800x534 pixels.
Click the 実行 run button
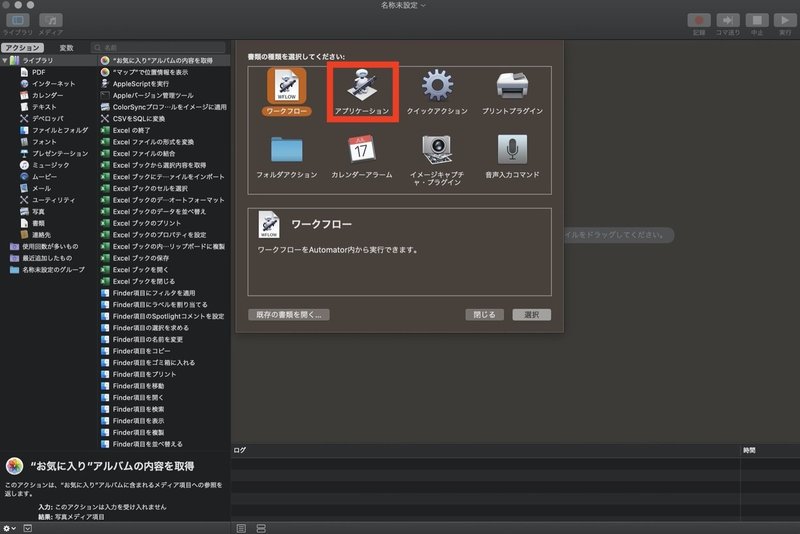[x=785, y=20]
